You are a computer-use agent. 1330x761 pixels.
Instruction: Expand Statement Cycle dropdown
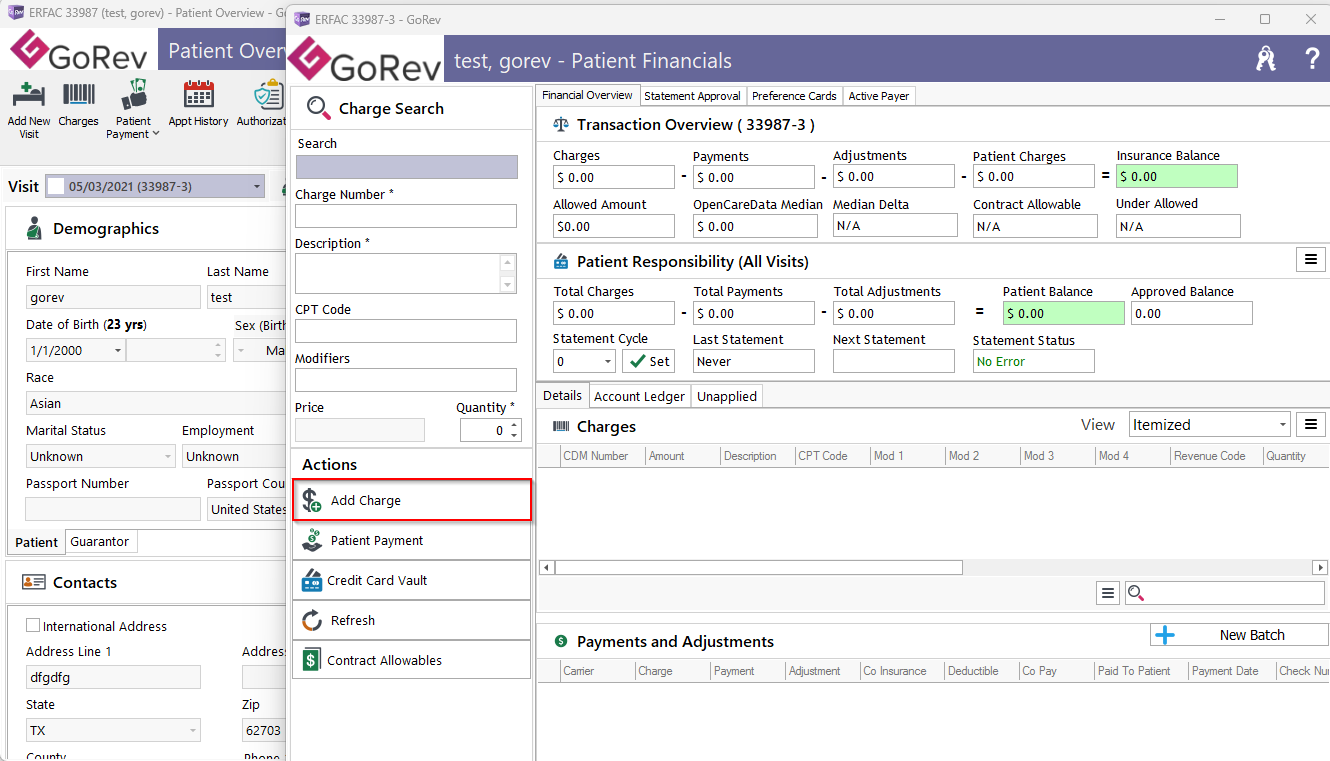pyautogui.click(x=606, y=361)
